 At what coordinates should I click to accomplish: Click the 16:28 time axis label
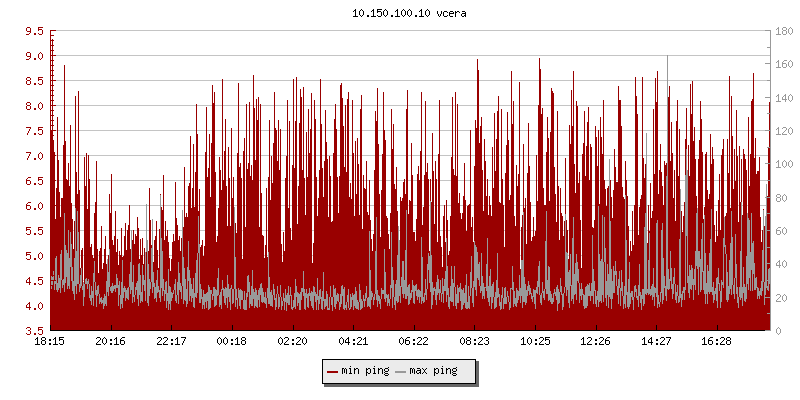pyautogui.click(x=716, y=342)
